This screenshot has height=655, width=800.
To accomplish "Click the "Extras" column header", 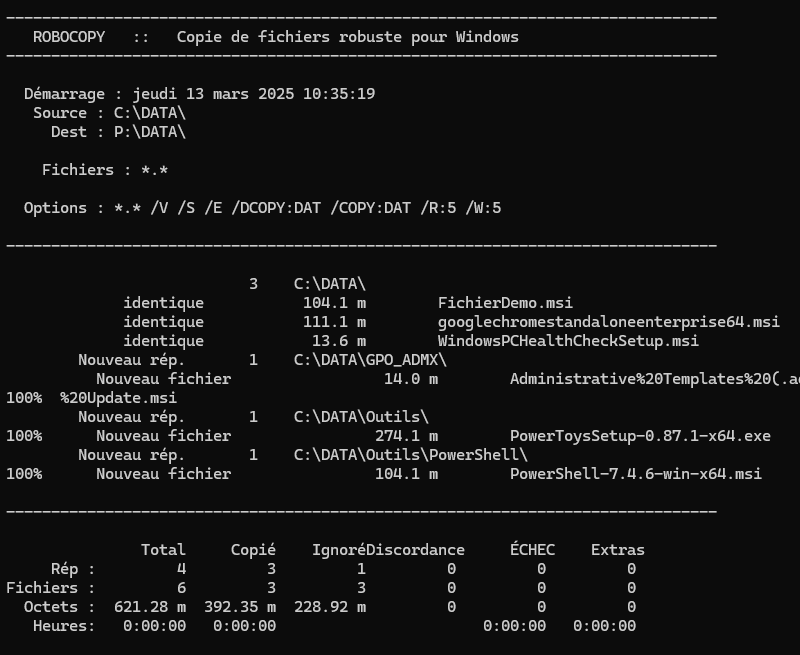I will pyautogui.click(x=618, y=550).
